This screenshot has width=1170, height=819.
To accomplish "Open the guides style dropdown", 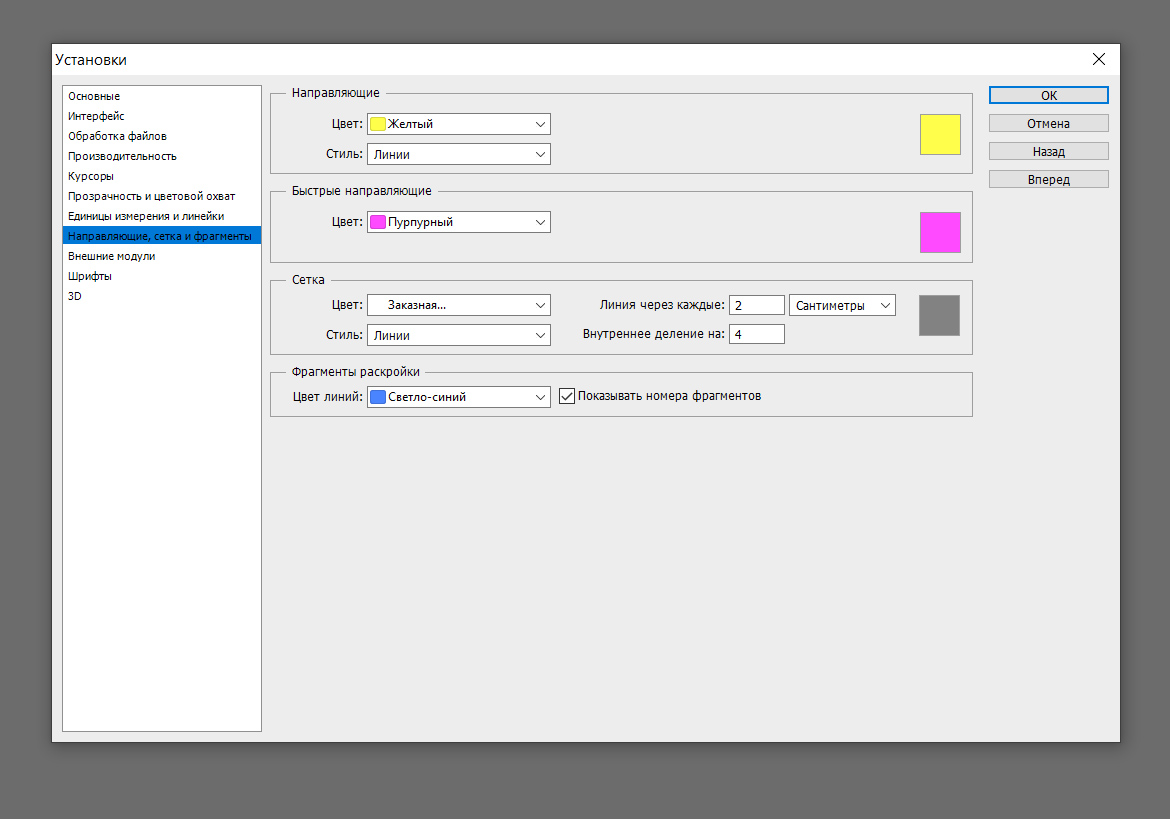I will [459, 154].
